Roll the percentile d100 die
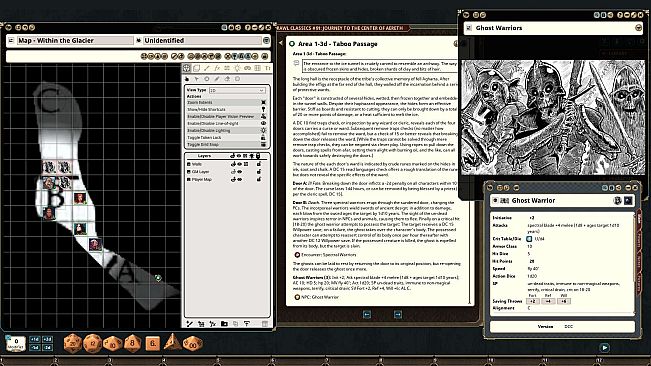Viewport: 651px width, 366px height. point(193,344)
